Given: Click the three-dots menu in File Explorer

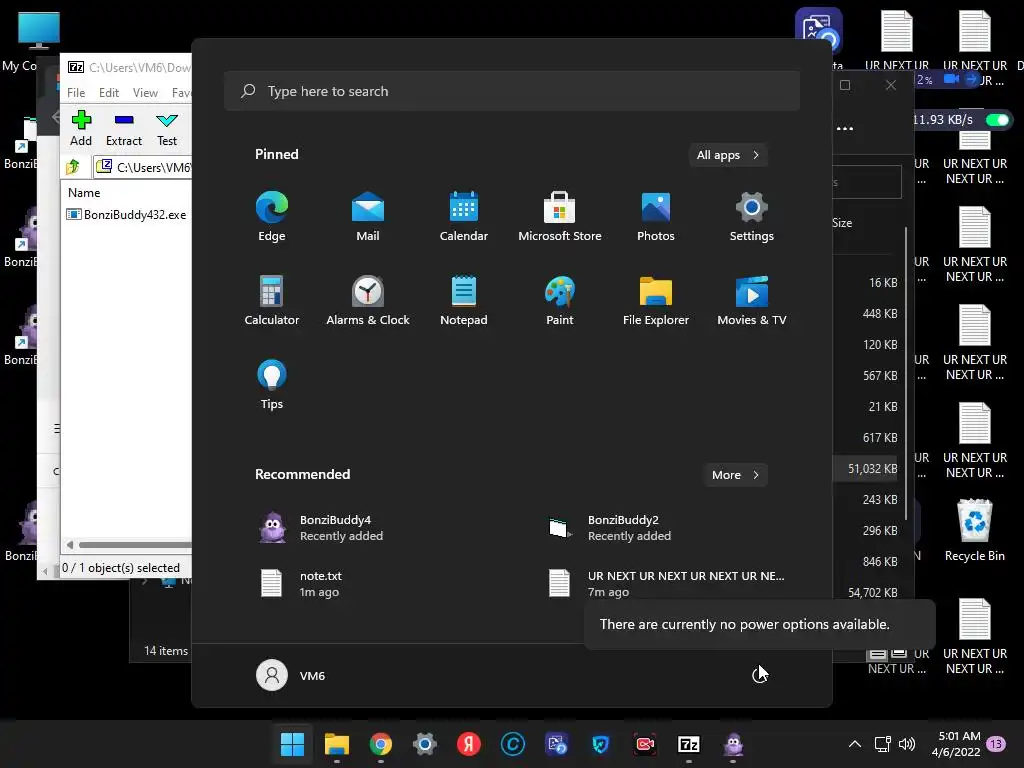Looking at the screenshot, I should click(x=845, y=129).
